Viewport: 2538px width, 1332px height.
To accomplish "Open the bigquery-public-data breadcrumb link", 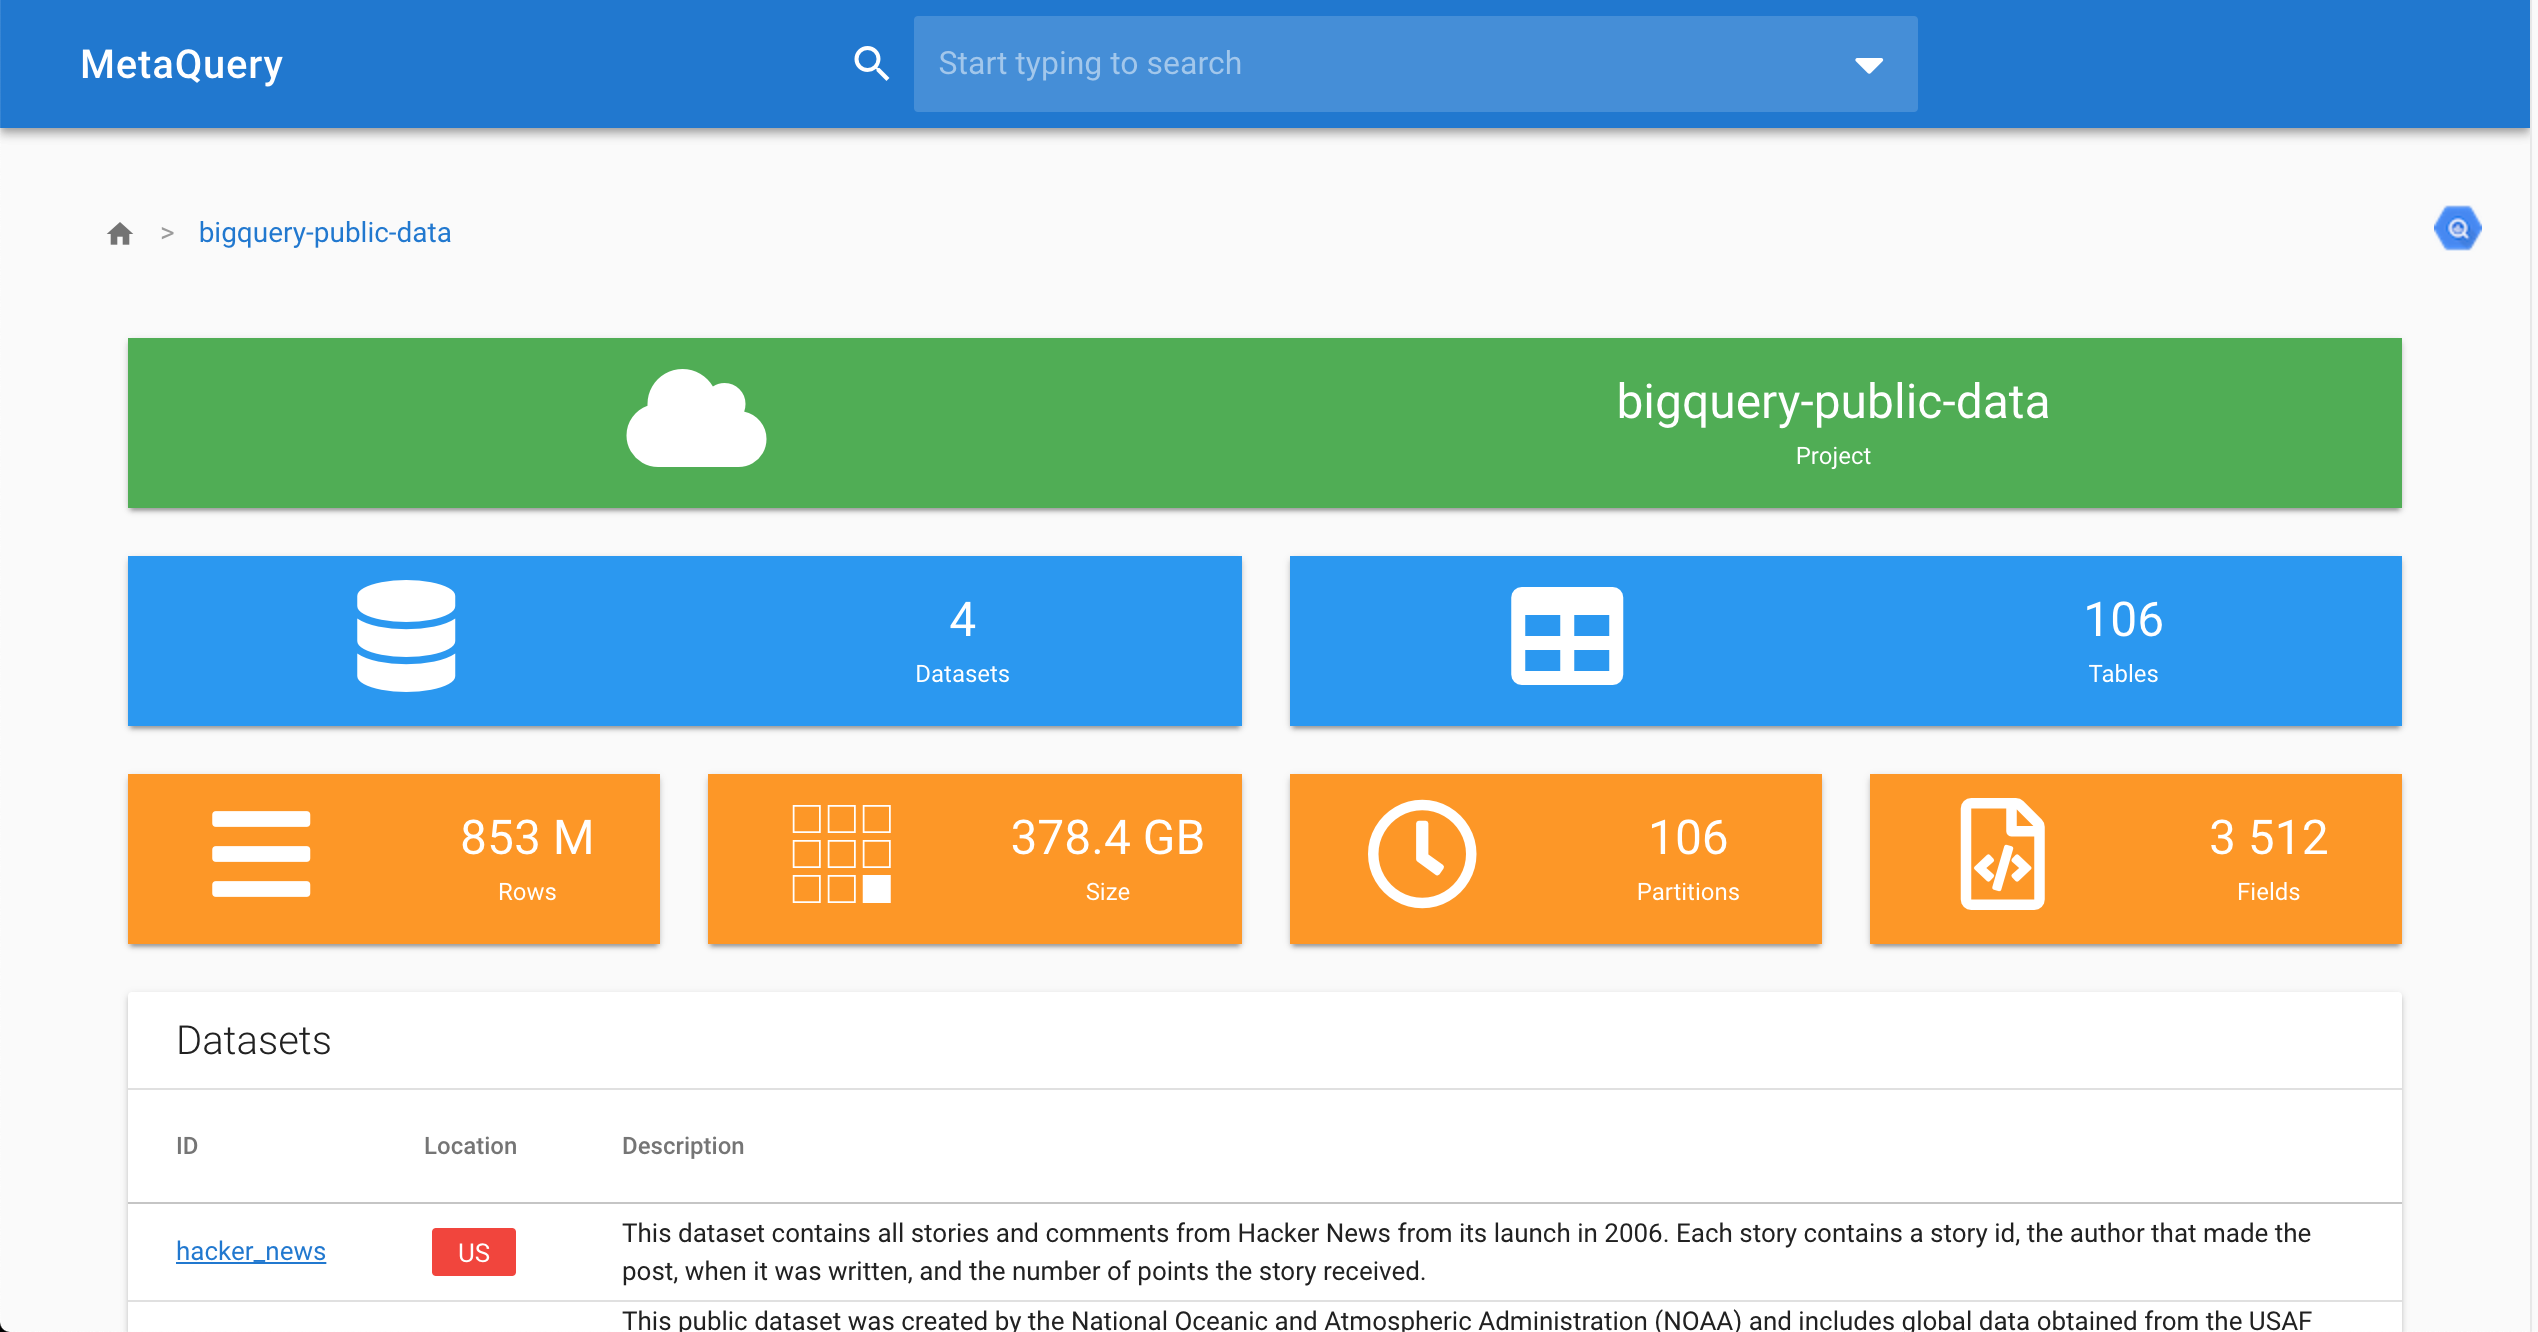I will click(x=325, y=233).
